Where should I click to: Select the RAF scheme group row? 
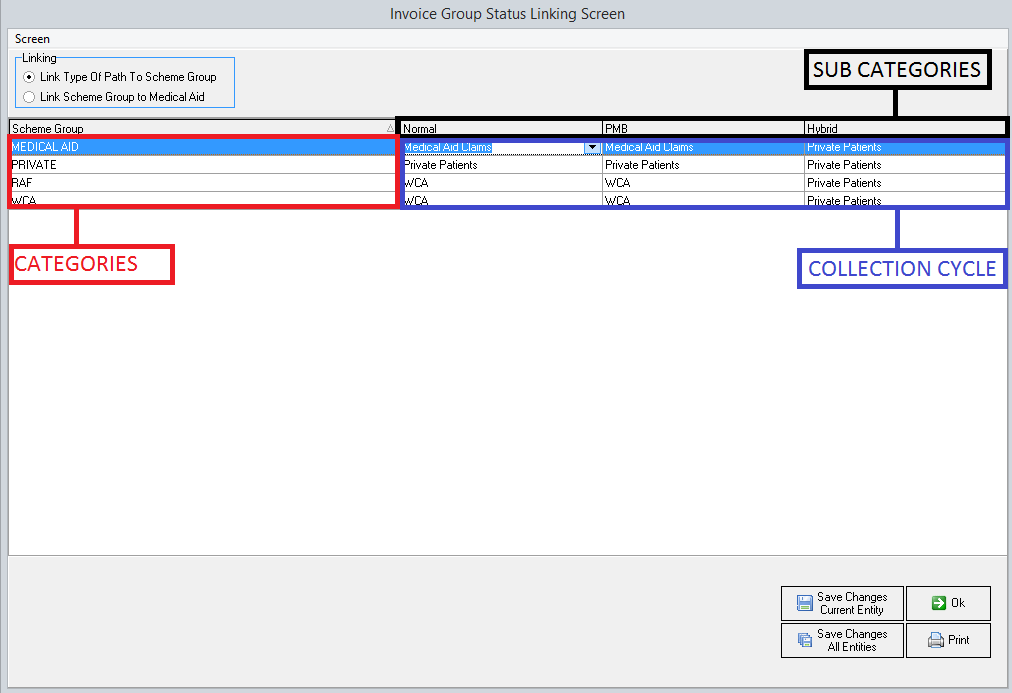tap(203, 183)
